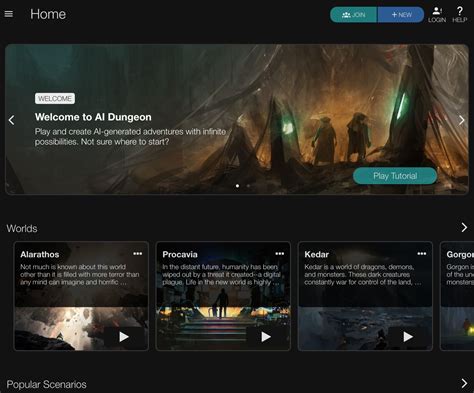Play the Procavia world
474x393 pixels.
[266, 337]
